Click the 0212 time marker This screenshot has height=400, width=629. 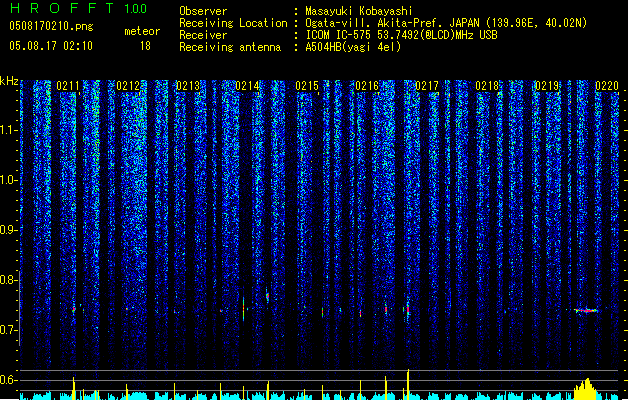point(128,86)
